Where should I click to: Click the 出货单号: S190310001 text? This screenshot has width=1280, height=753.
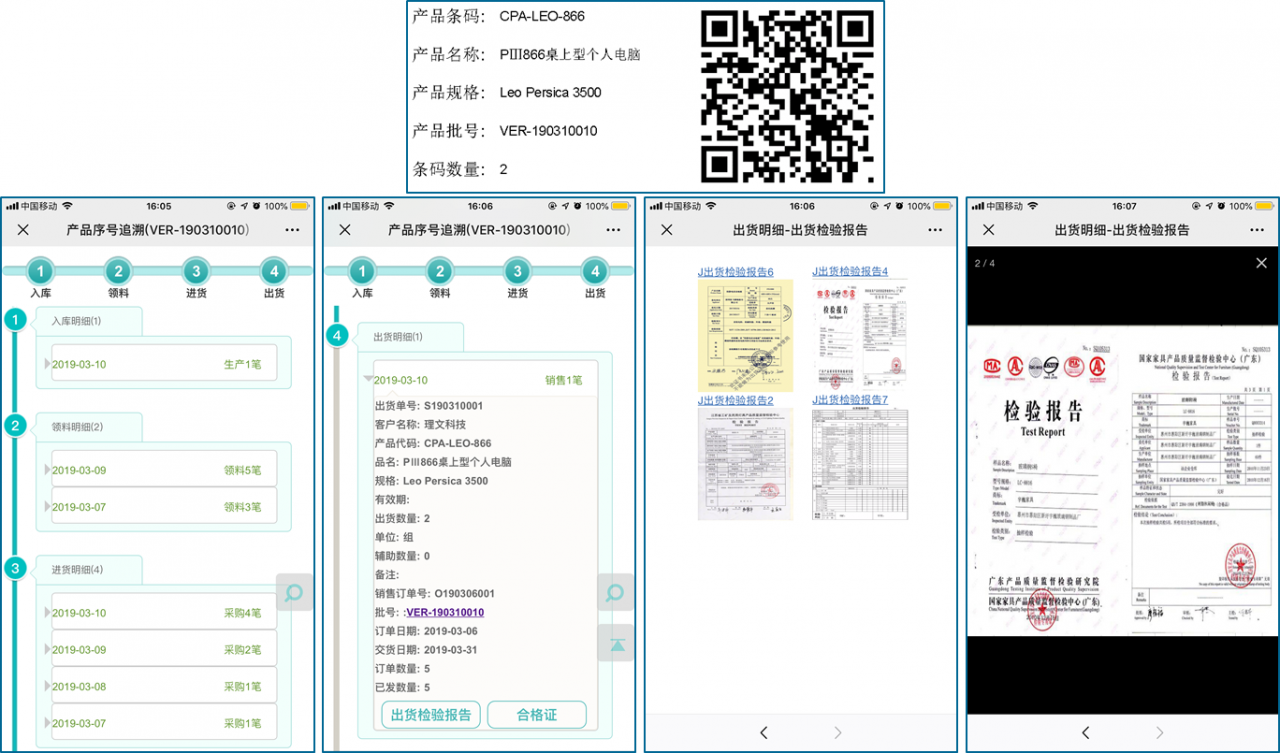point(429,406)
